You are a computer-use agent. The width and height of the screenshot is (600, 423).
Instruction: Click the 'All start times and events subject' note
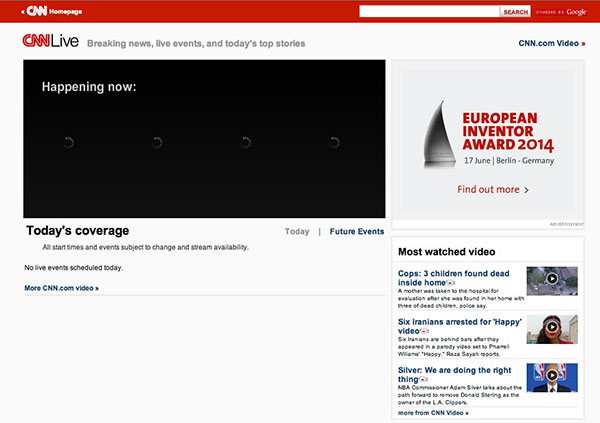(x=145, y=247)
